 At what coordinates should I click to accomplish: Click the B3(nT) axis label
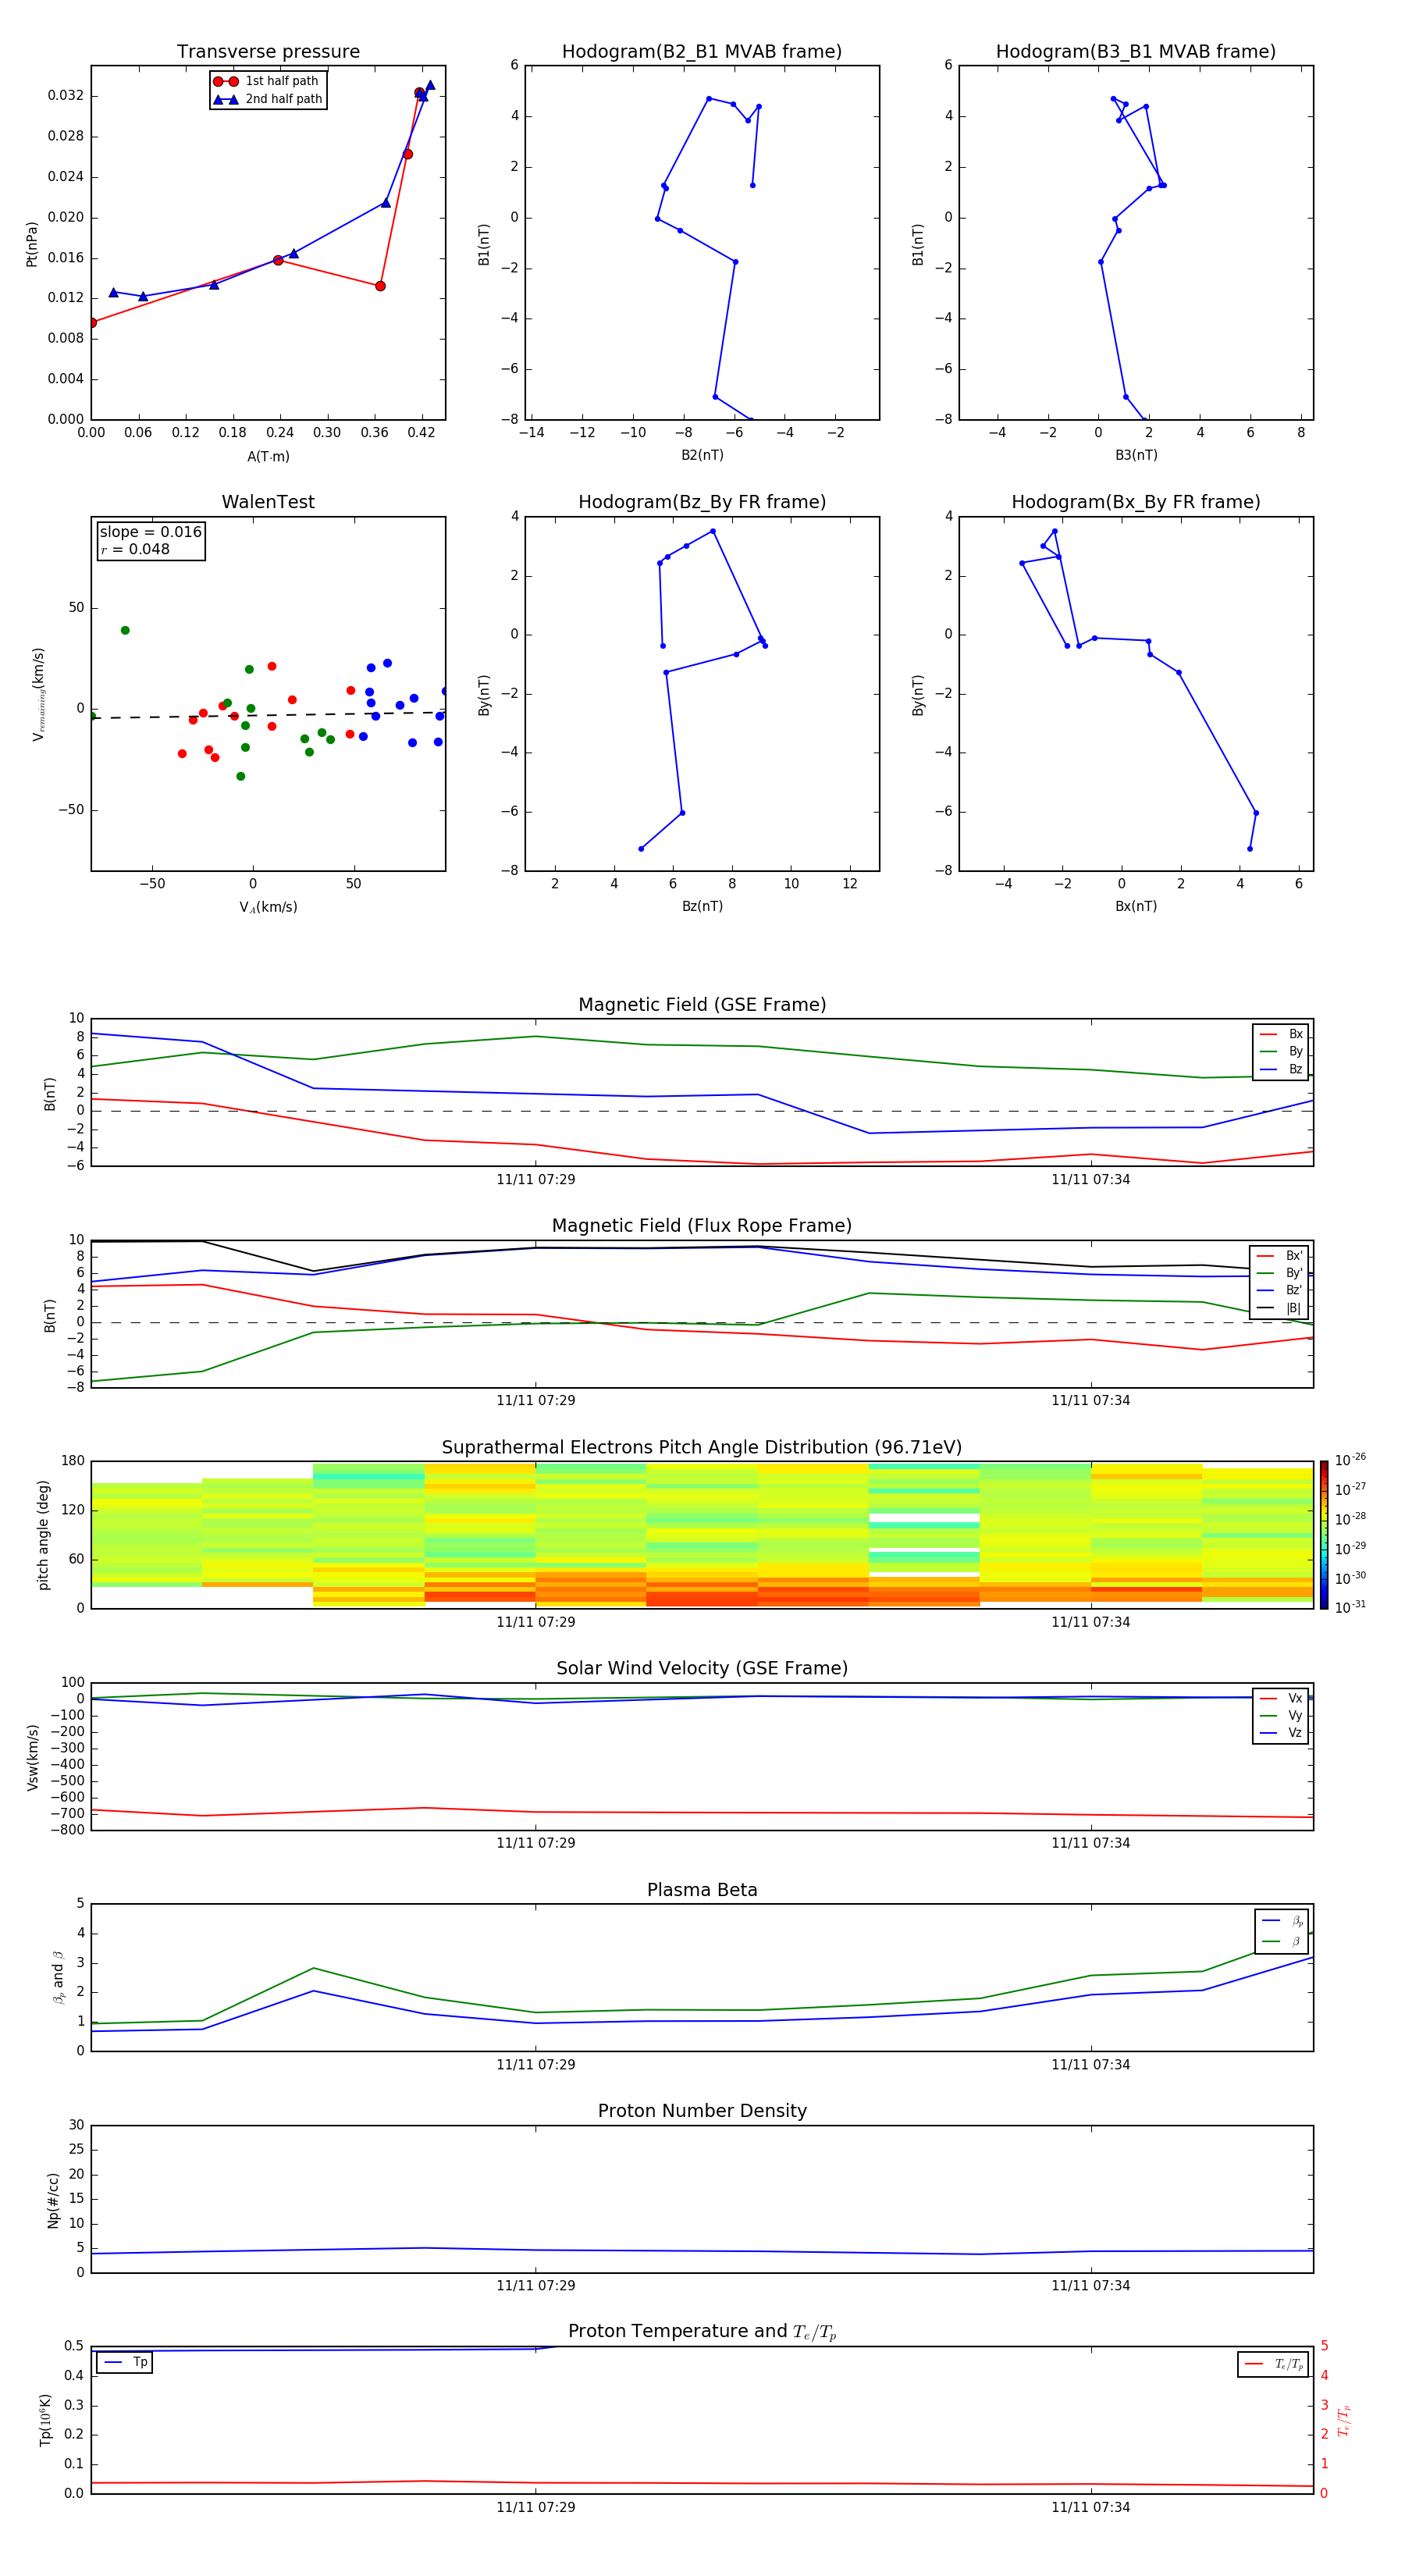[x=1136, y=455]
